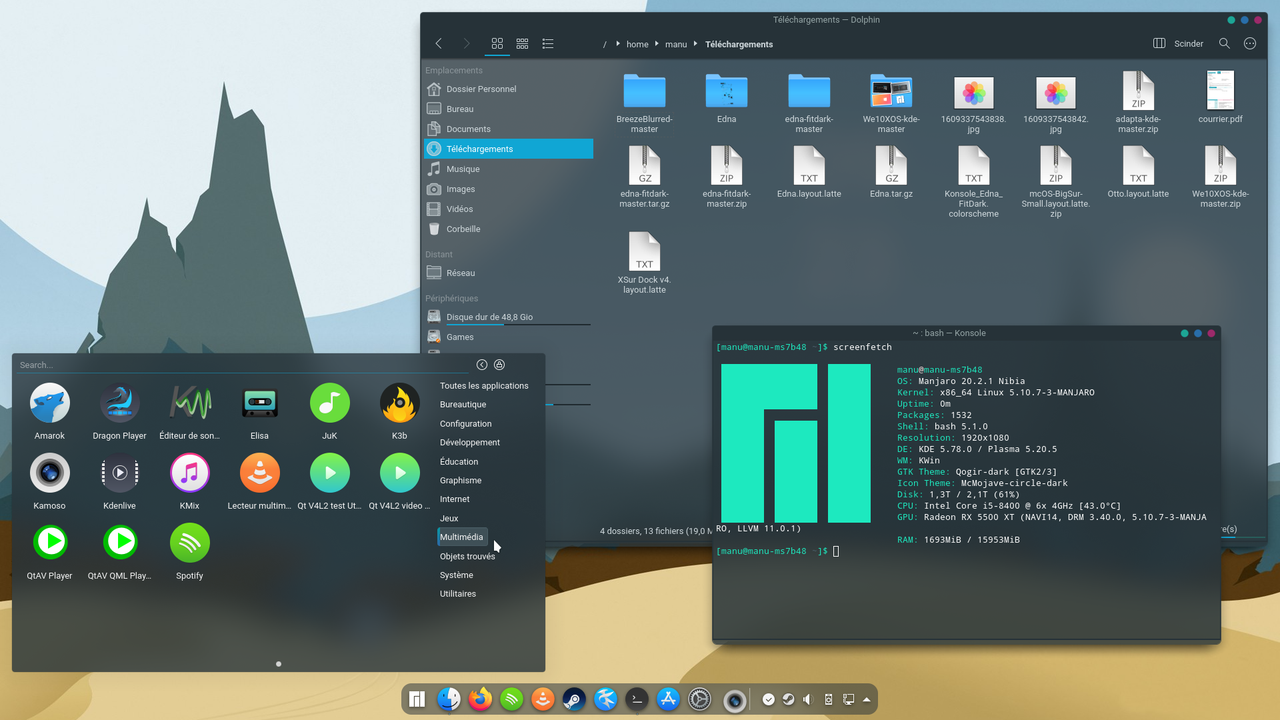Open the breadcrumb chevron after manu

click(694, 44)
